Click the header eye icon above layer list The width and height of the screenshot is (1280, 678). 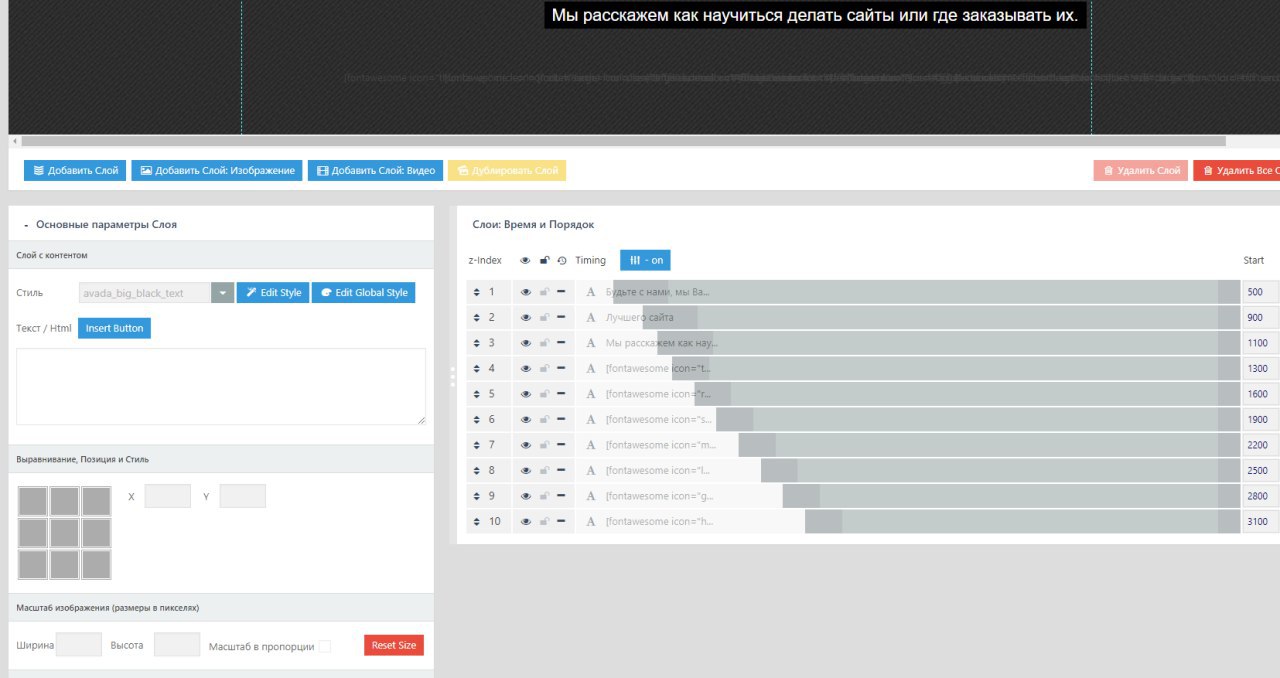coord(526,260)
